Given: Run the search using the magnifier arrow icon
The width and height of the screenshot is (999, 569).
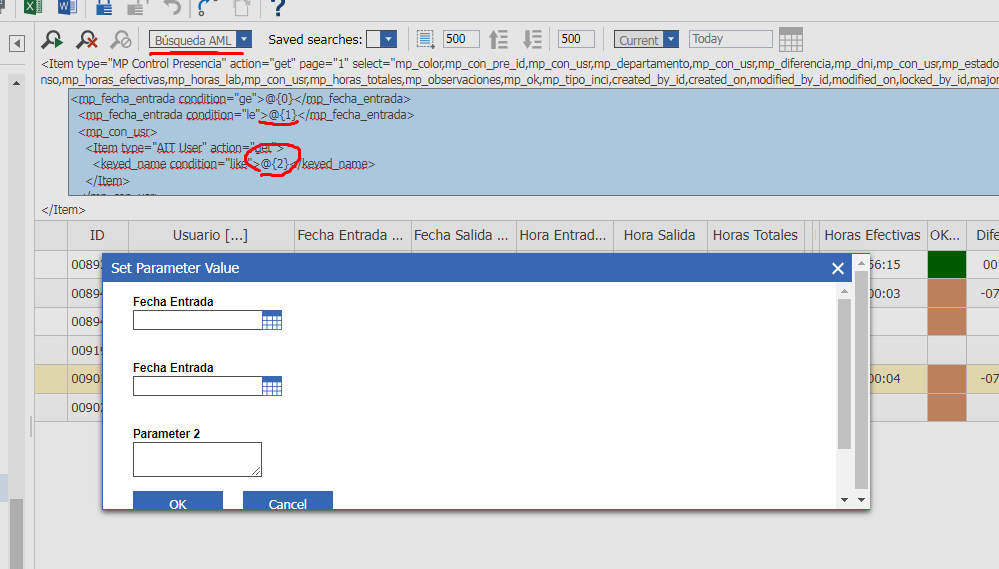Looking at the screenshot, I should (52, 40).
